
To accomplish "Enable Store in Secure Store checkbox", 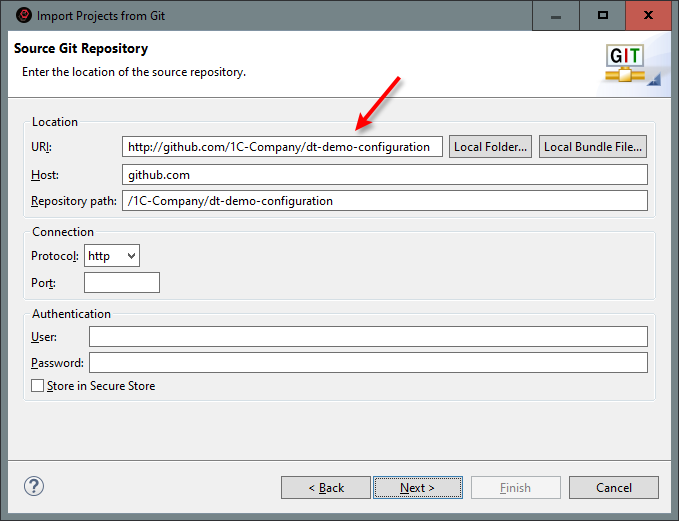I will pyautogui.click(x=38, y=386).
